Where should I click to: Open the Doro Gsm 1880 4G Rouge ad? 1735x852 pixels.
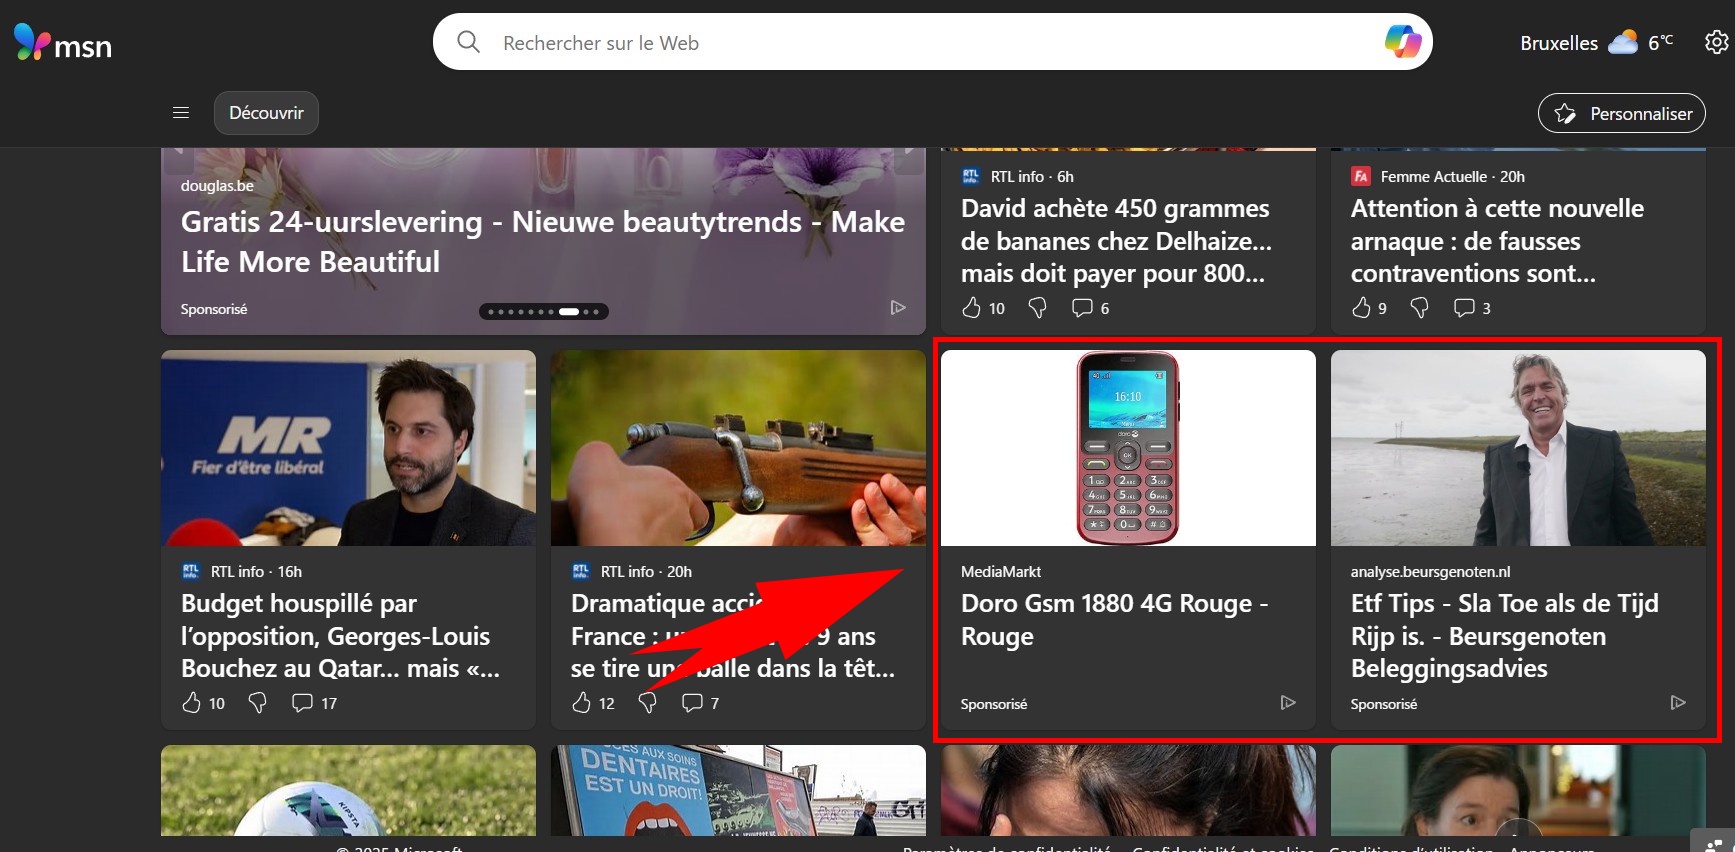(1114, 620)
